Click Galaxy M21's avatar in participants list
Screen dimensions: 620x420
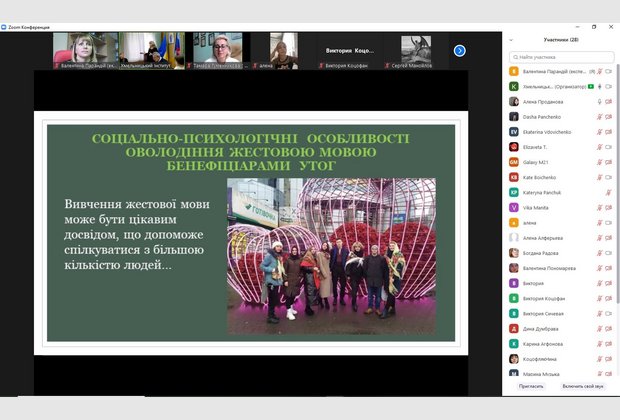pyautogui.click(x=514, y=162)
